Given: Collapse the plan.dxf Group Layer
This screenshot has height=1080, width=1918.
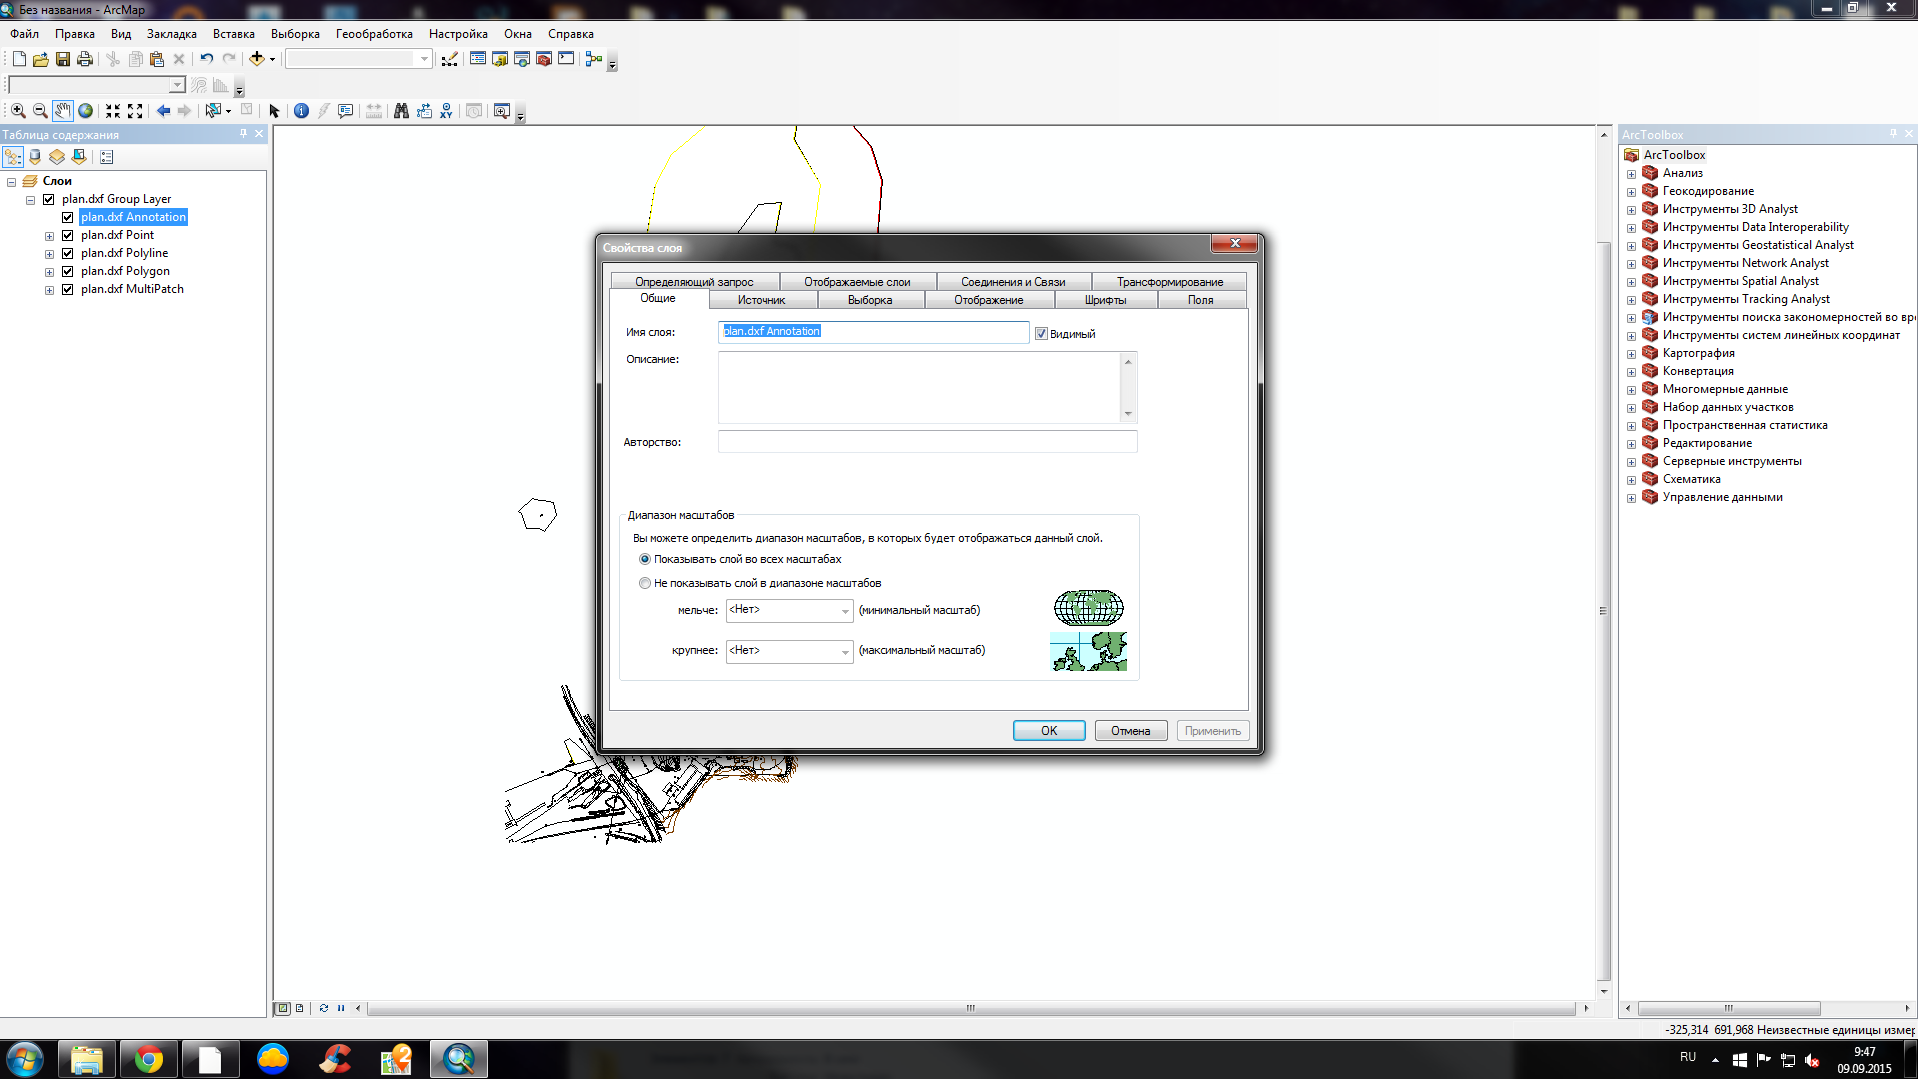Looking at the screenshot, I should (x=30, y=200).
